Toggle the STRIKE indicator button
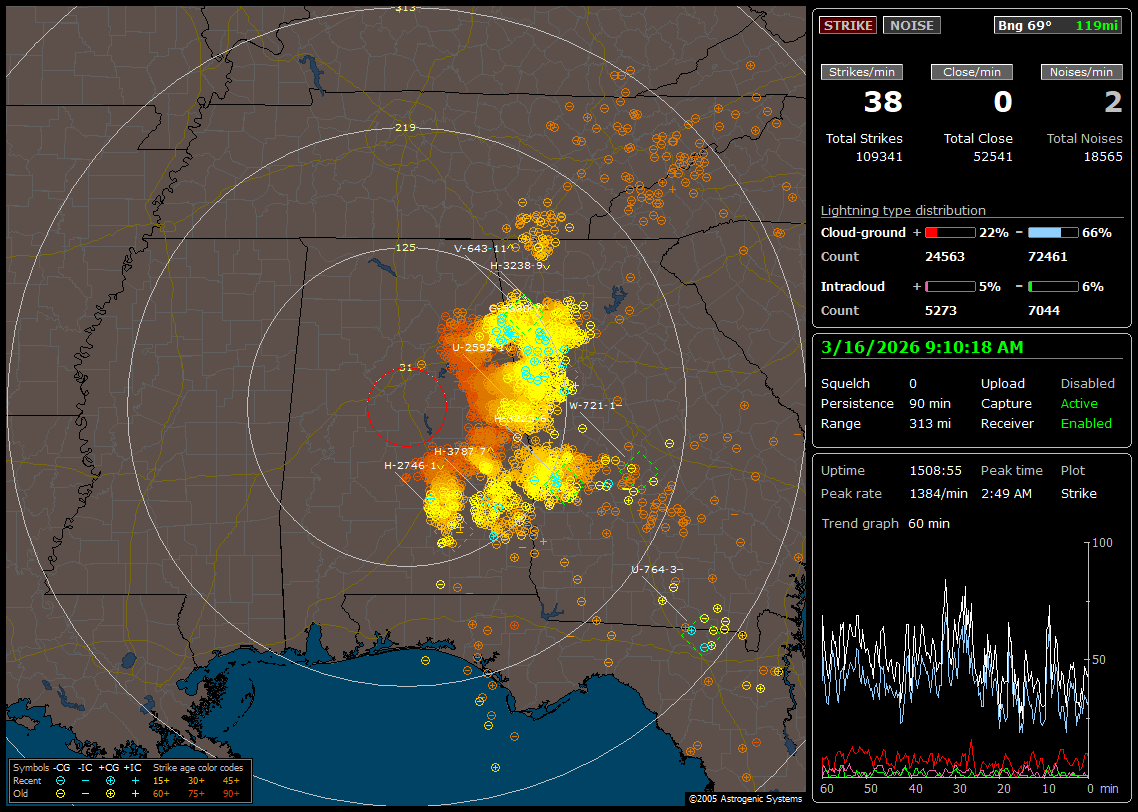The image size is (1138, 812). tap(847, 25)
